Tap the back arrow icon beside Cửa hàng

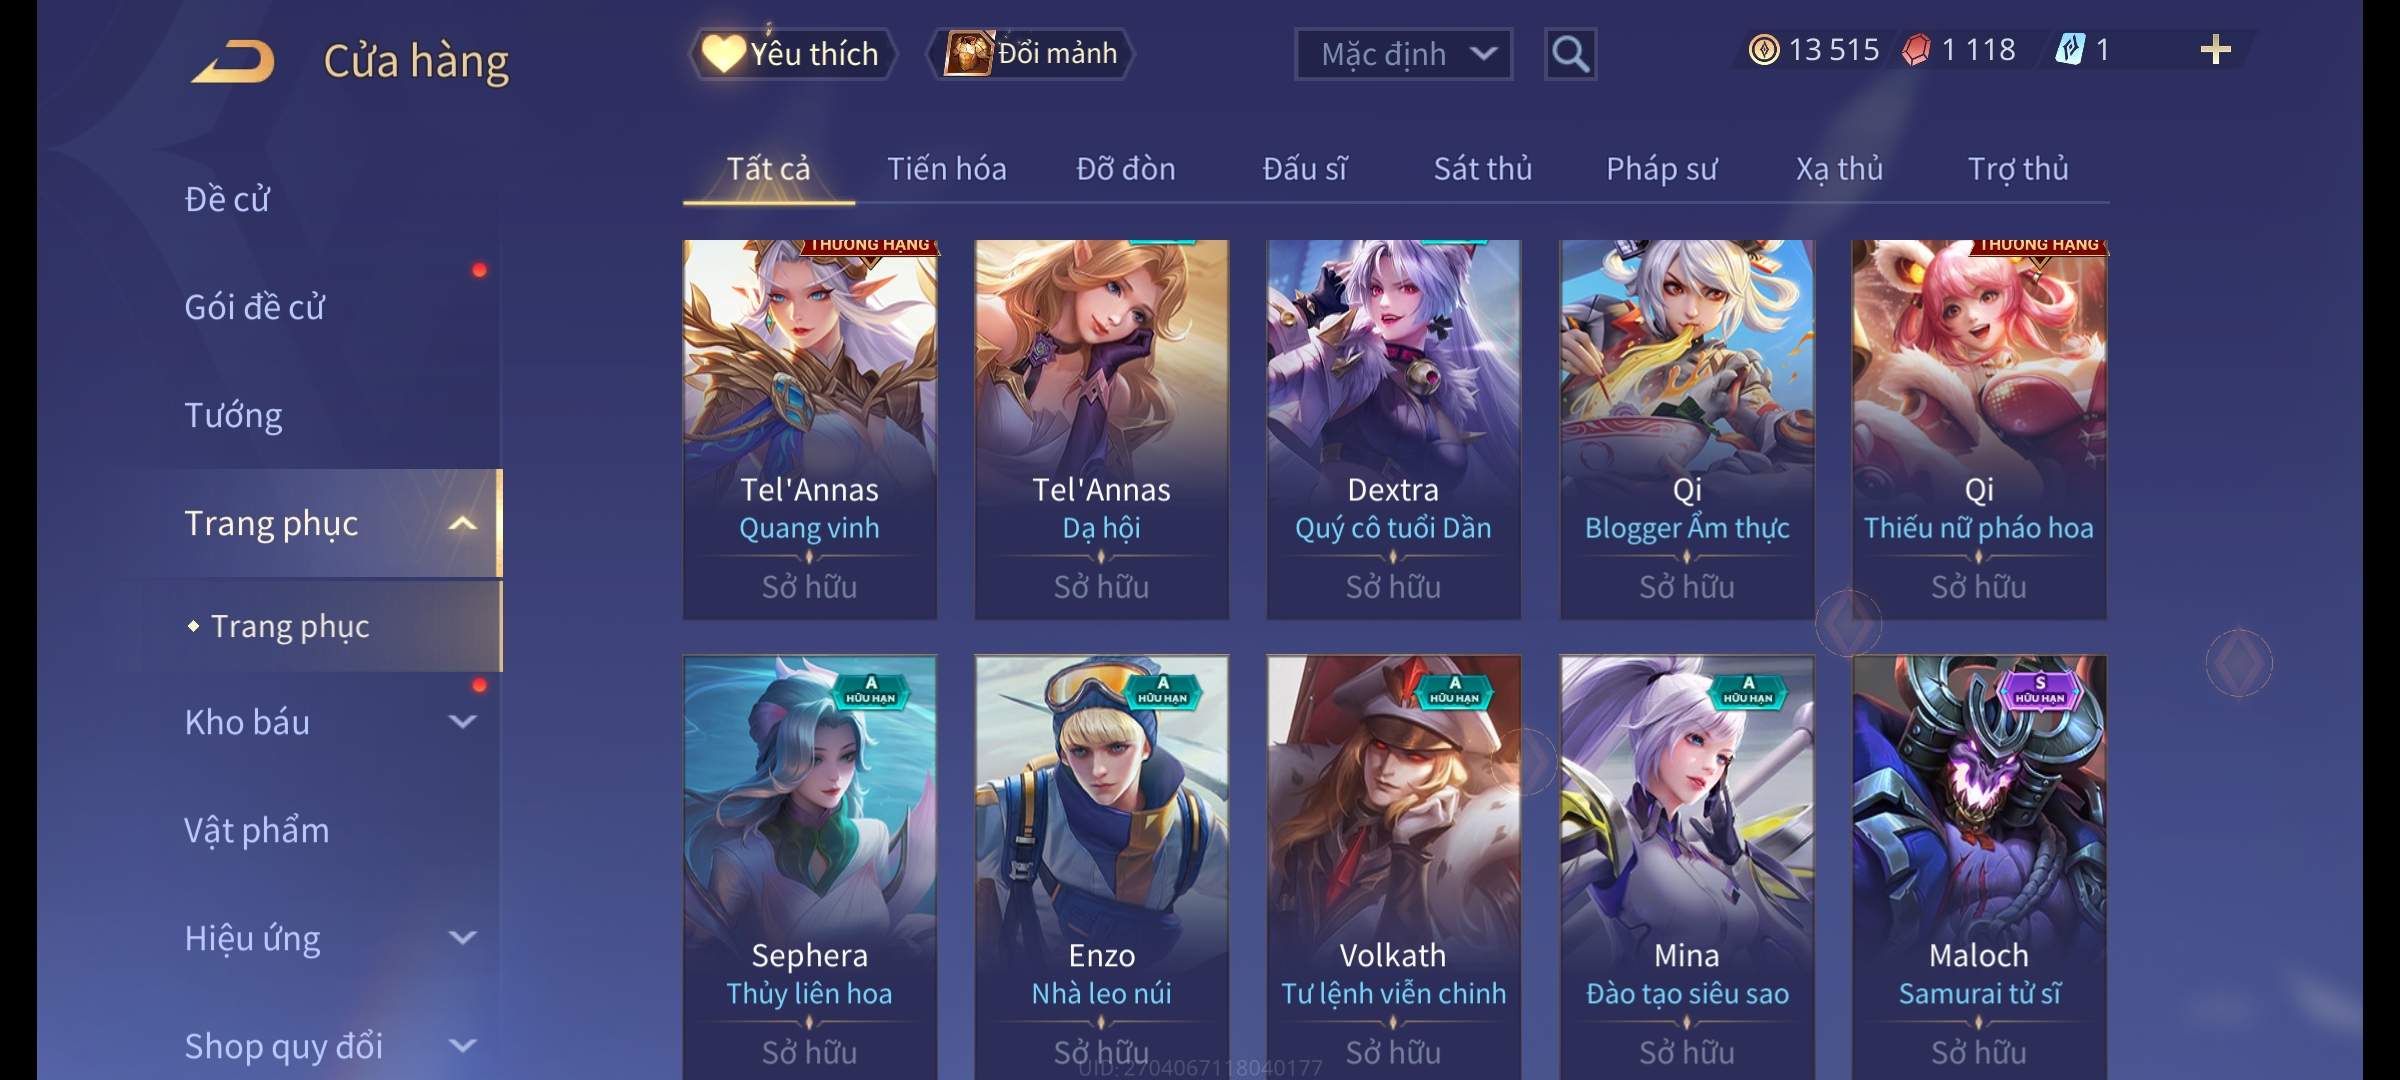coord(234,60)
